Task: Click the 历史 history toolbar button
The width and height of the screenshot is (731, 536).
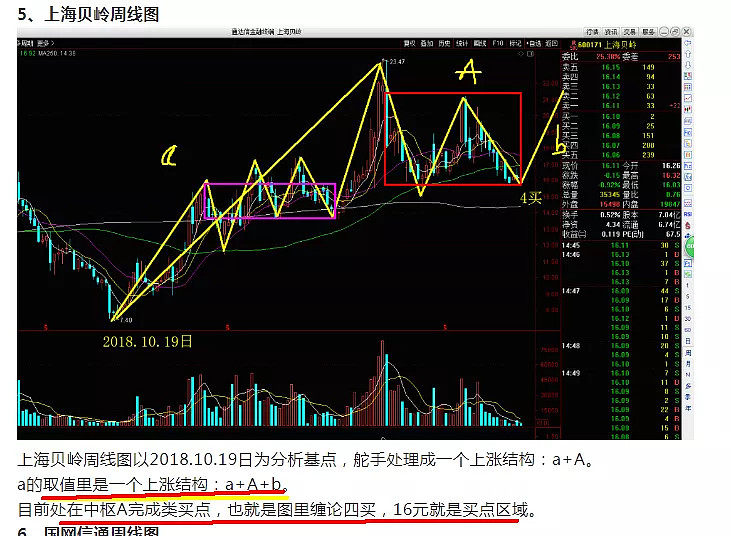Action: (444, 43)
